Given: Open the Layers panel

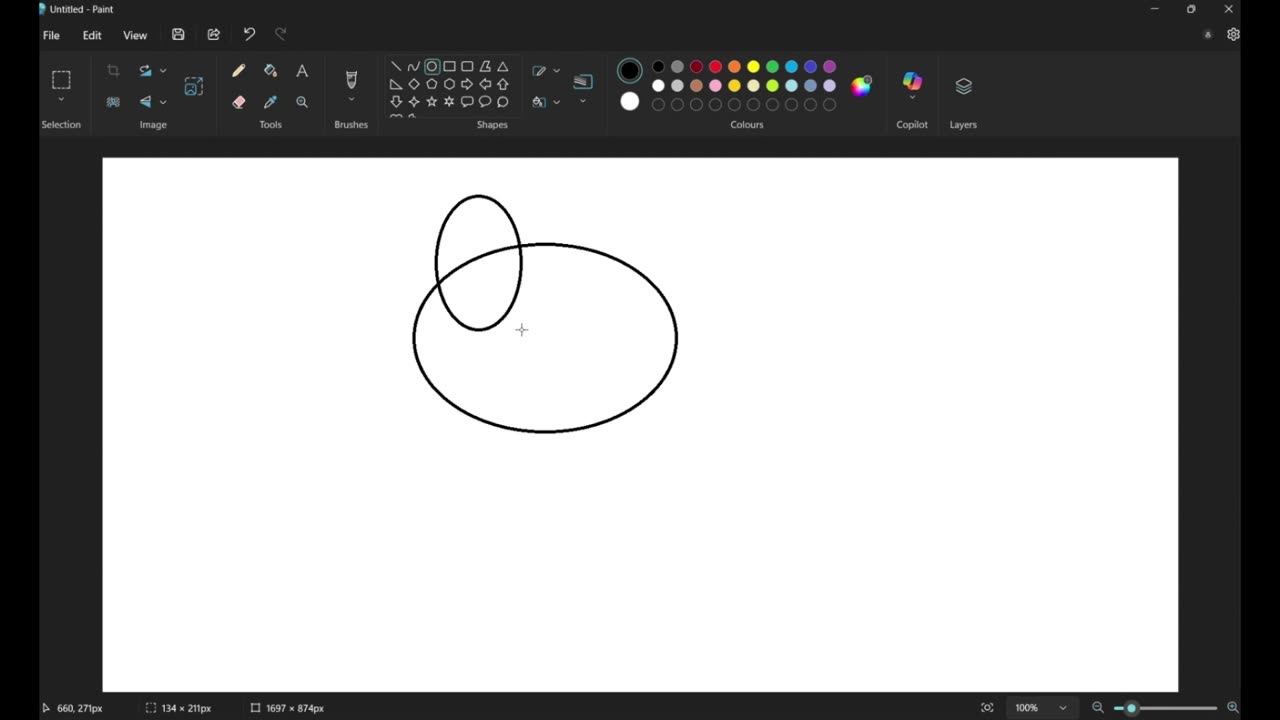Looking at the screenshot, I should [963, 86].
